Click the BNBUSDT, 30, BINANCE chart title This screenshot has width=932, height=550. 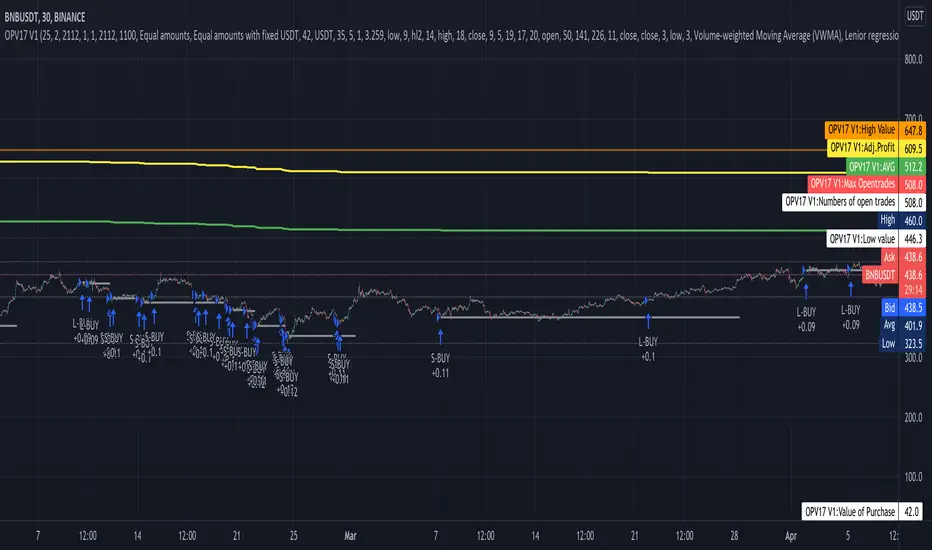(45, 17)
